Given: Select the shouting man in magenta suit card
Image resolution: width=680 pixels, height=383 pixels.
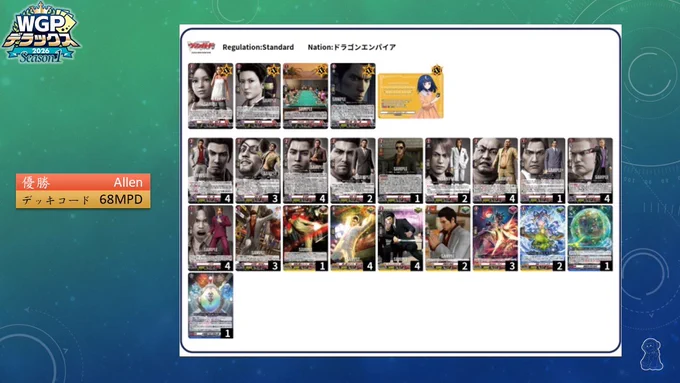Looking at the screenshot, I should pos(210,238).
